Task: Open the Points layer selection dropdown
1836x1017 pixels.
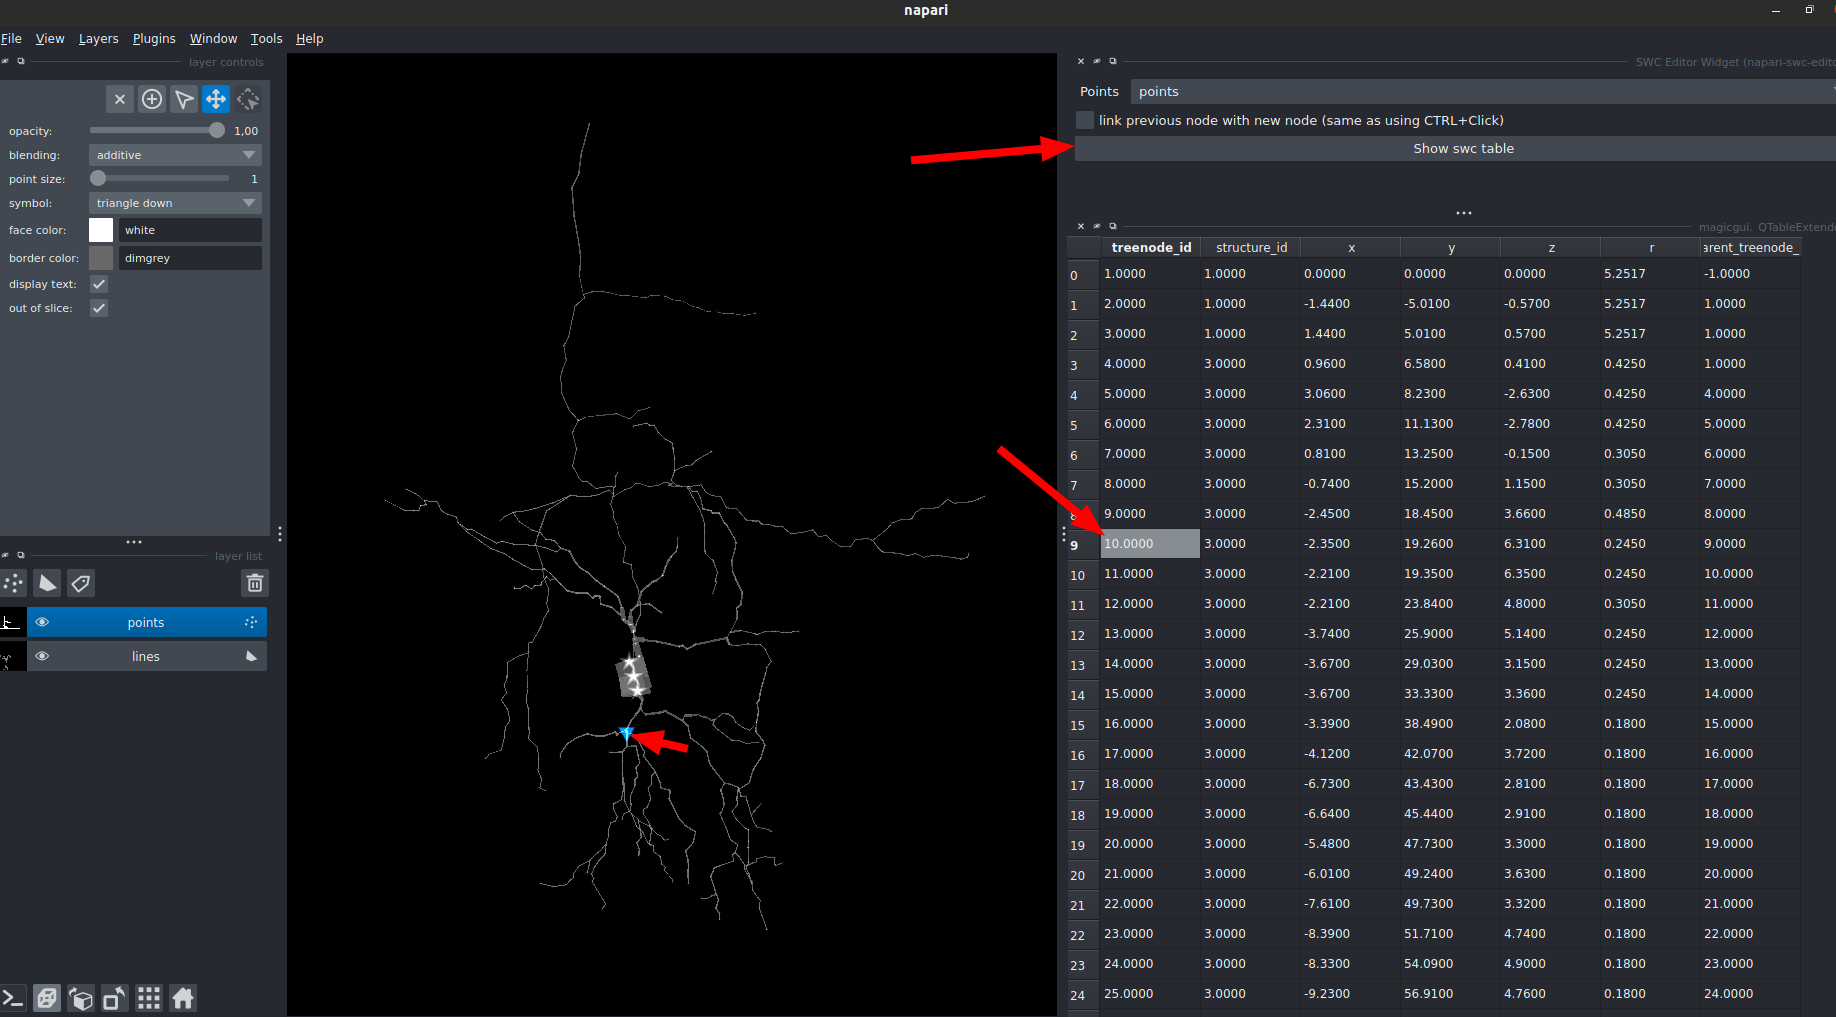Action: pos(1483,91)
